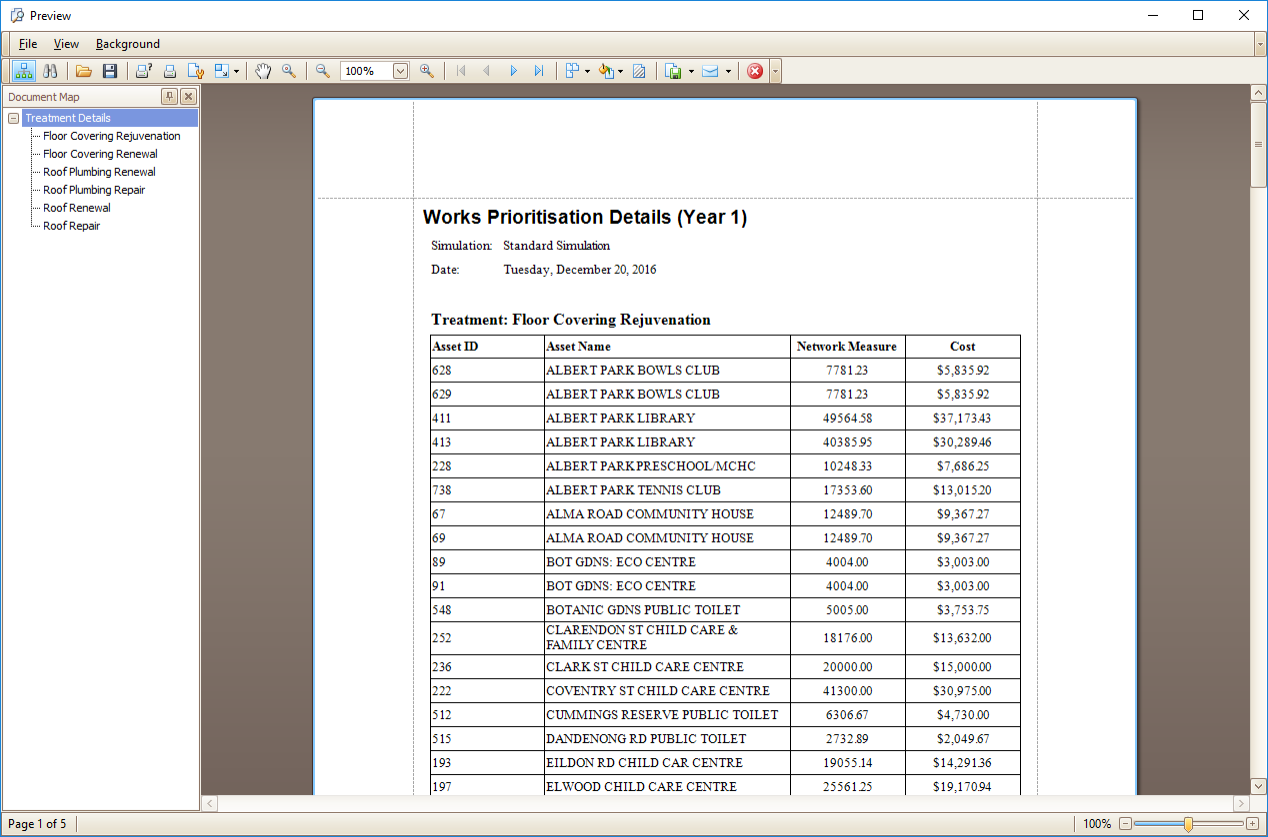Click the binoculars Search icon
This screenshot has height=837, width=1268.
click(50, 71)
